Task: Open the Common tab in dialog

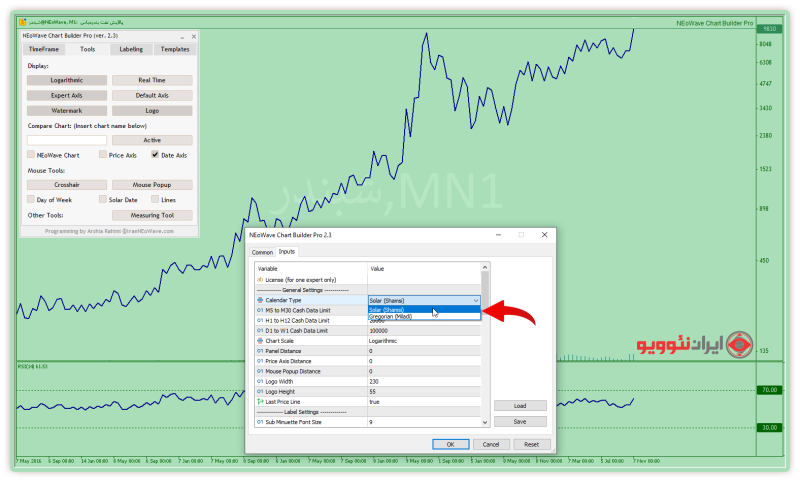Action: click(x=262, y=253)
